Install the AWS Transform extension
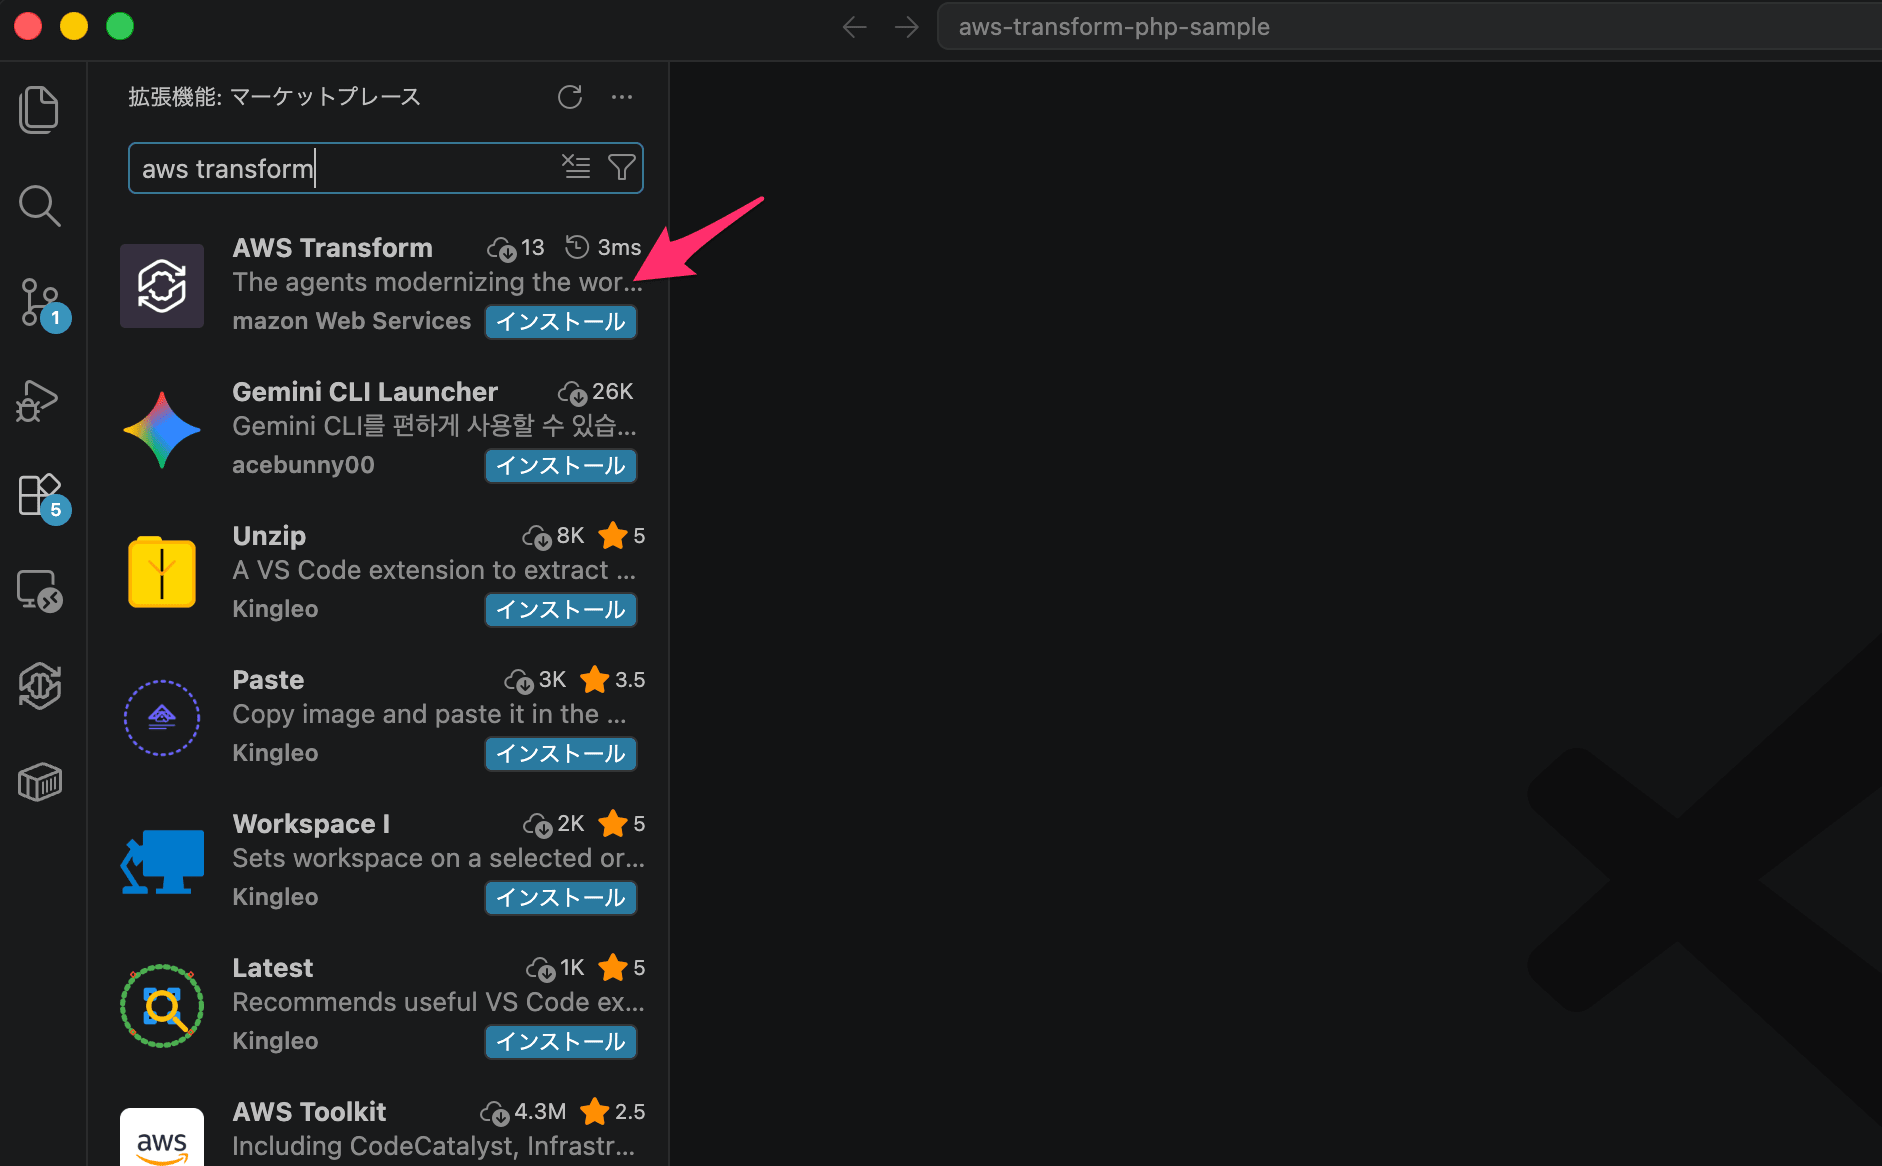 pos(560,321)
